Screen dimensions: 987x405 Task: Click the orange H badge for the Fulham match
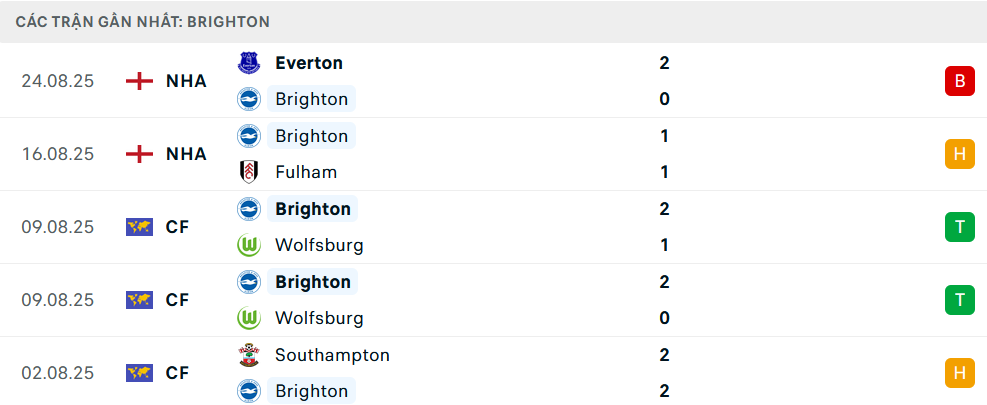(959, 154)
